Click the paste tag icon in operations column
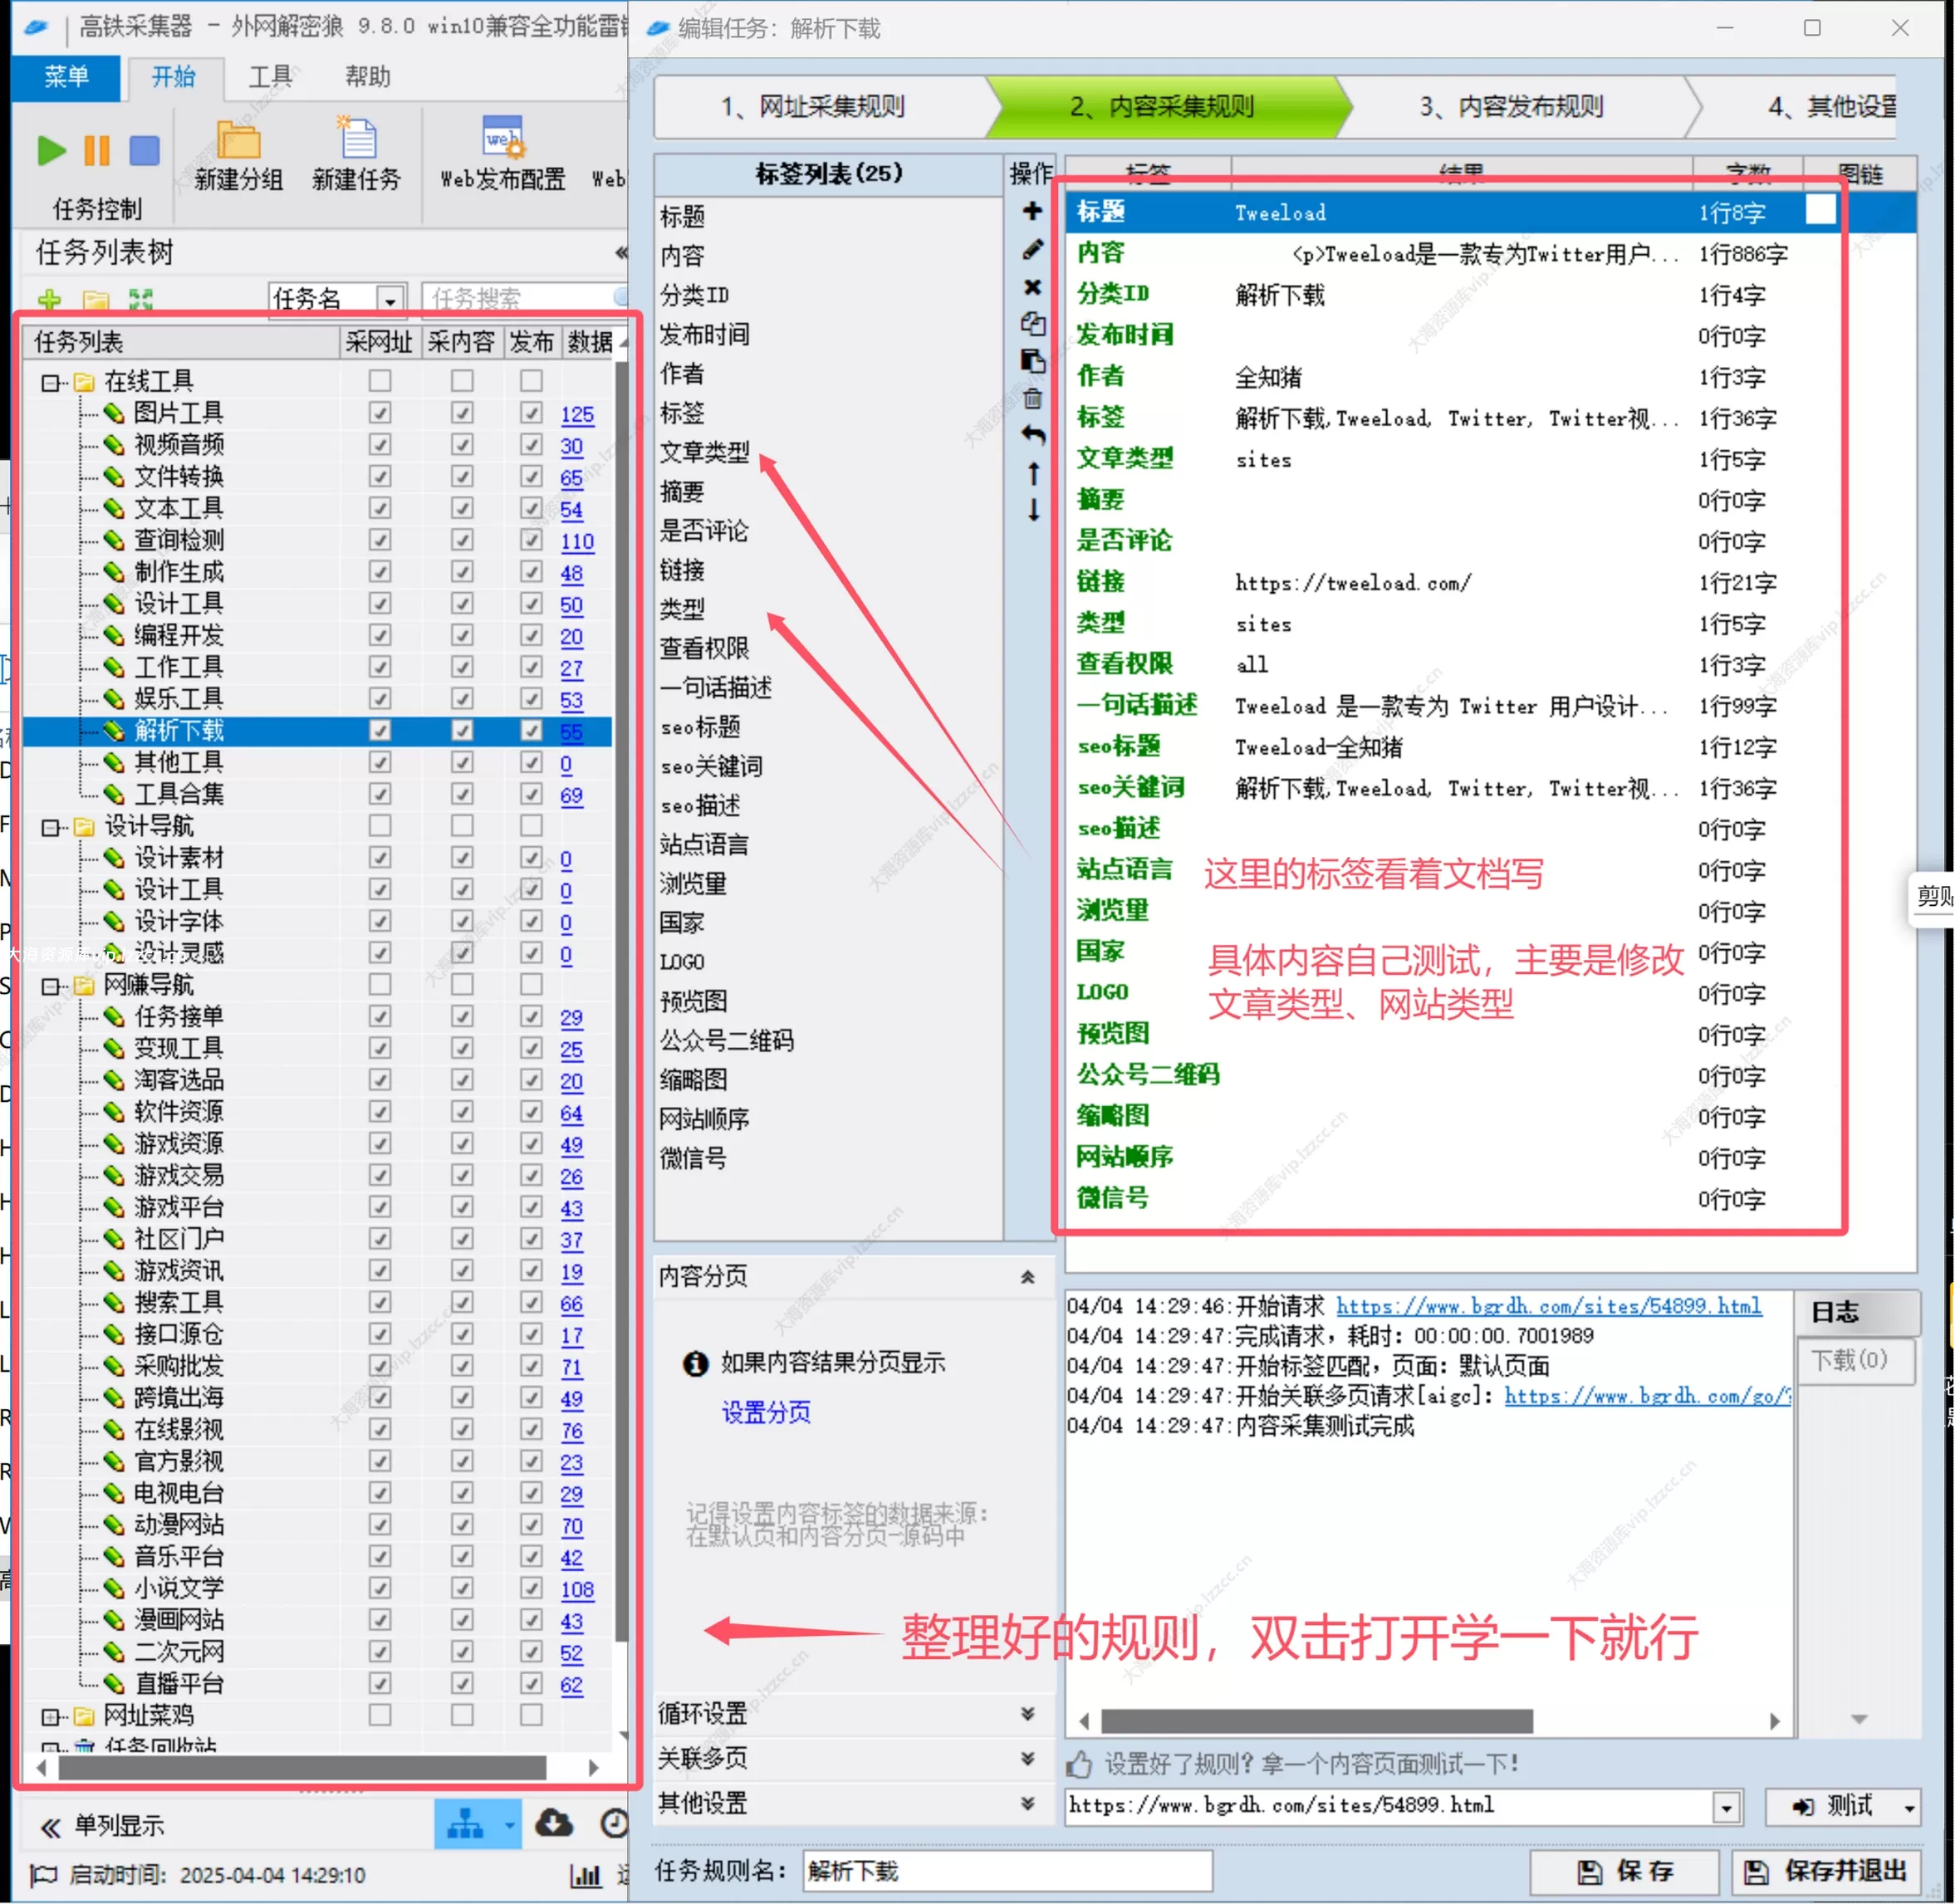Screen dimensions: 1955x1904 tap(1032, 361)
